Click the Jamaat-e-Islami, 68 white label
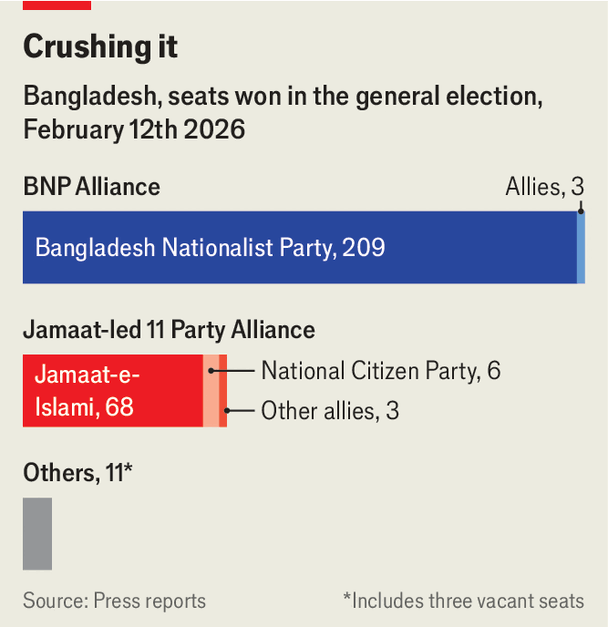The height and width of the screenshot is (627, 608). click(x=87, y=391)
